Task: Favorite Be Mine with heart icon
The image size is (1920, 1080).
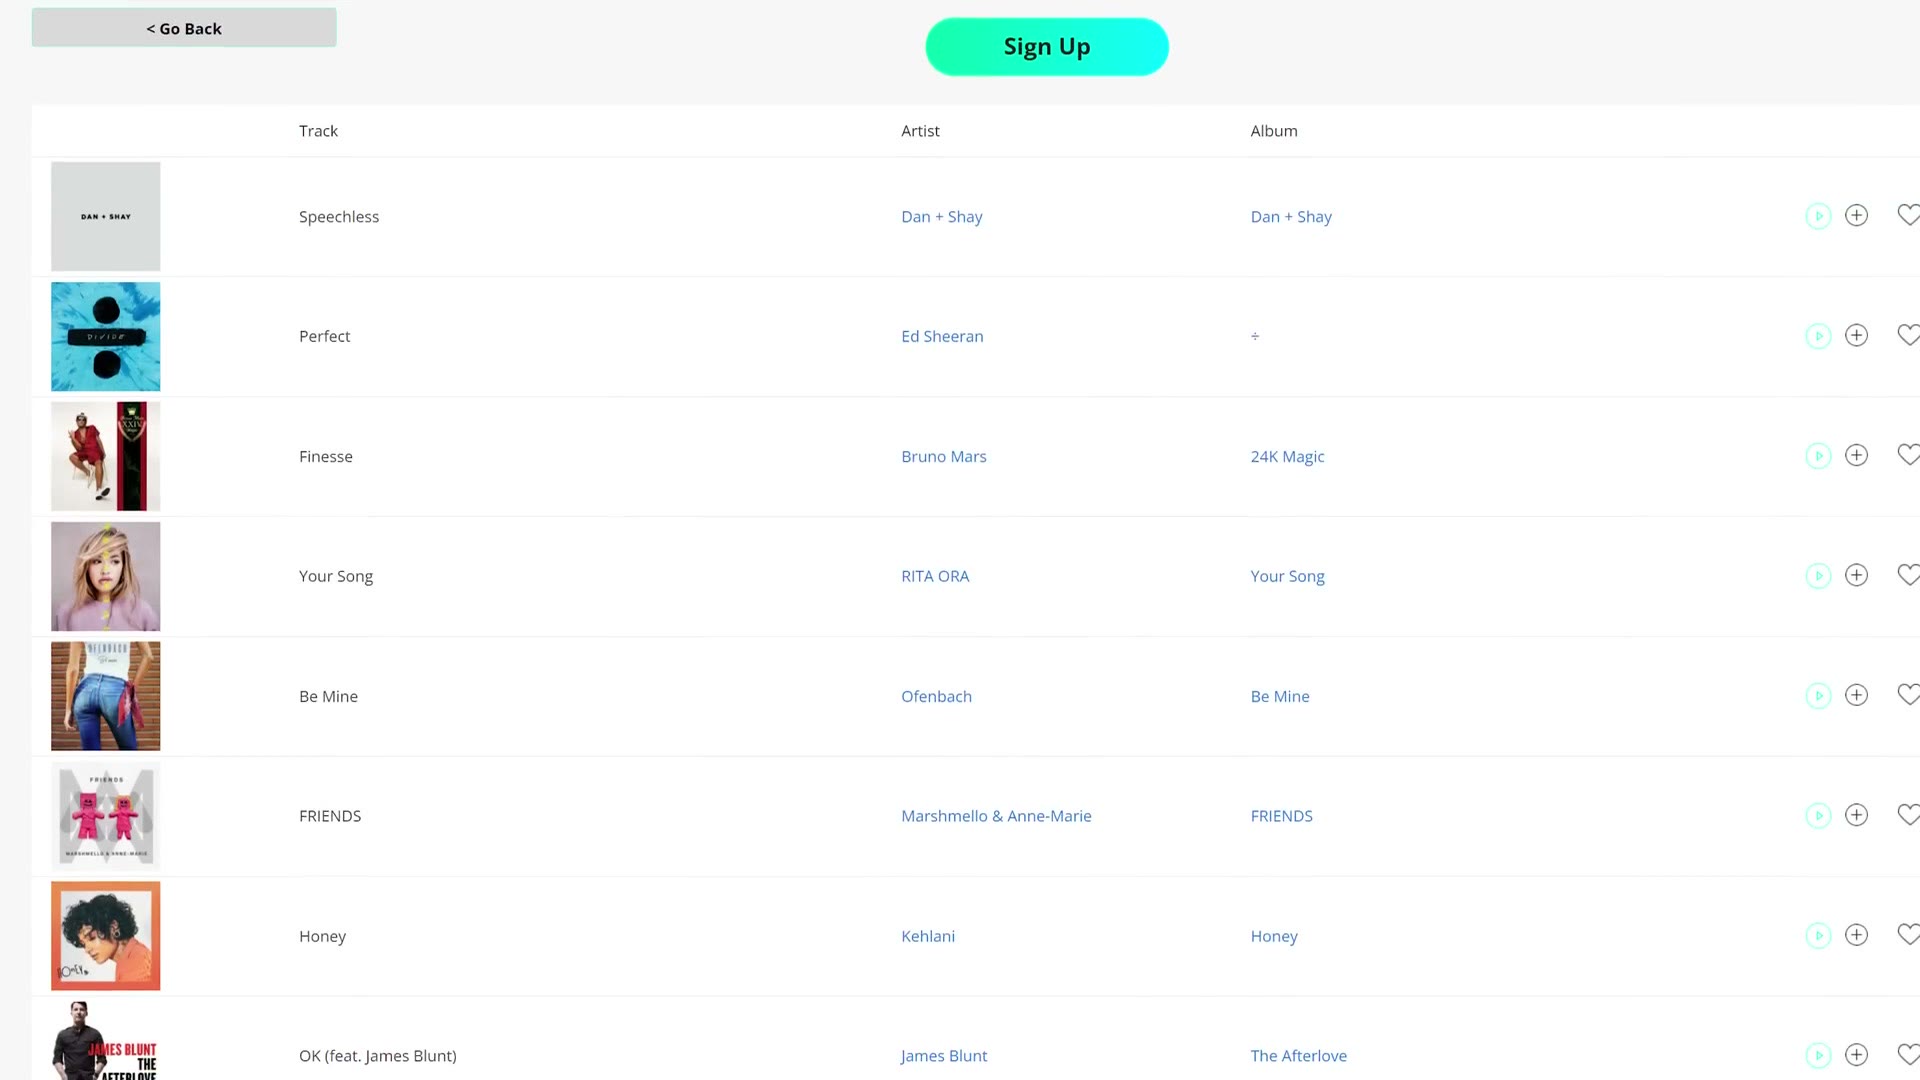Action: [1908, 695]
